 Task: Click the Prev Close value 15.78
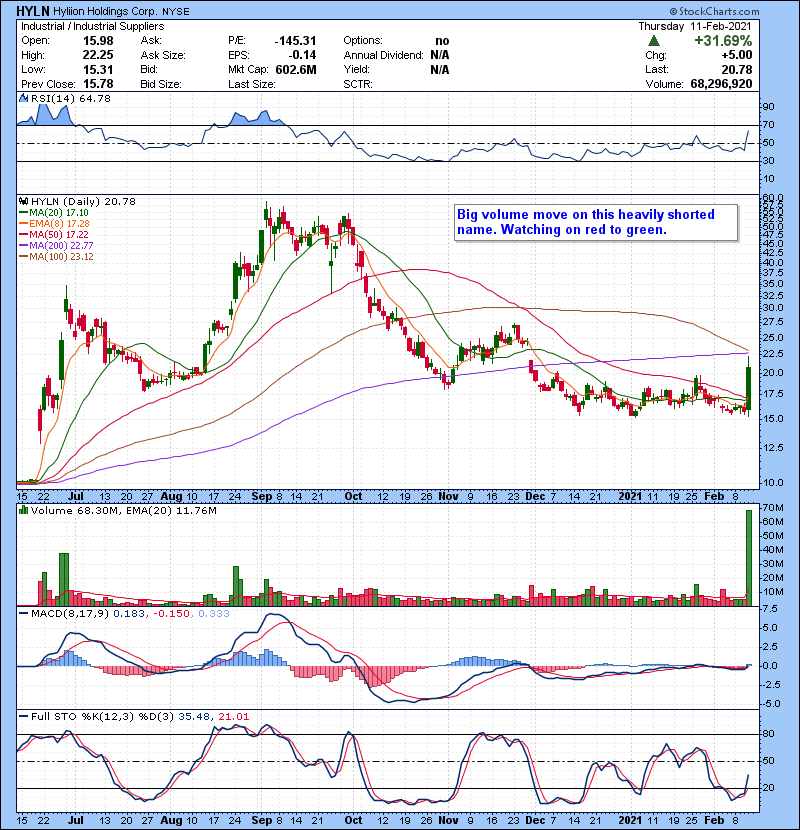tap(98, 84)
